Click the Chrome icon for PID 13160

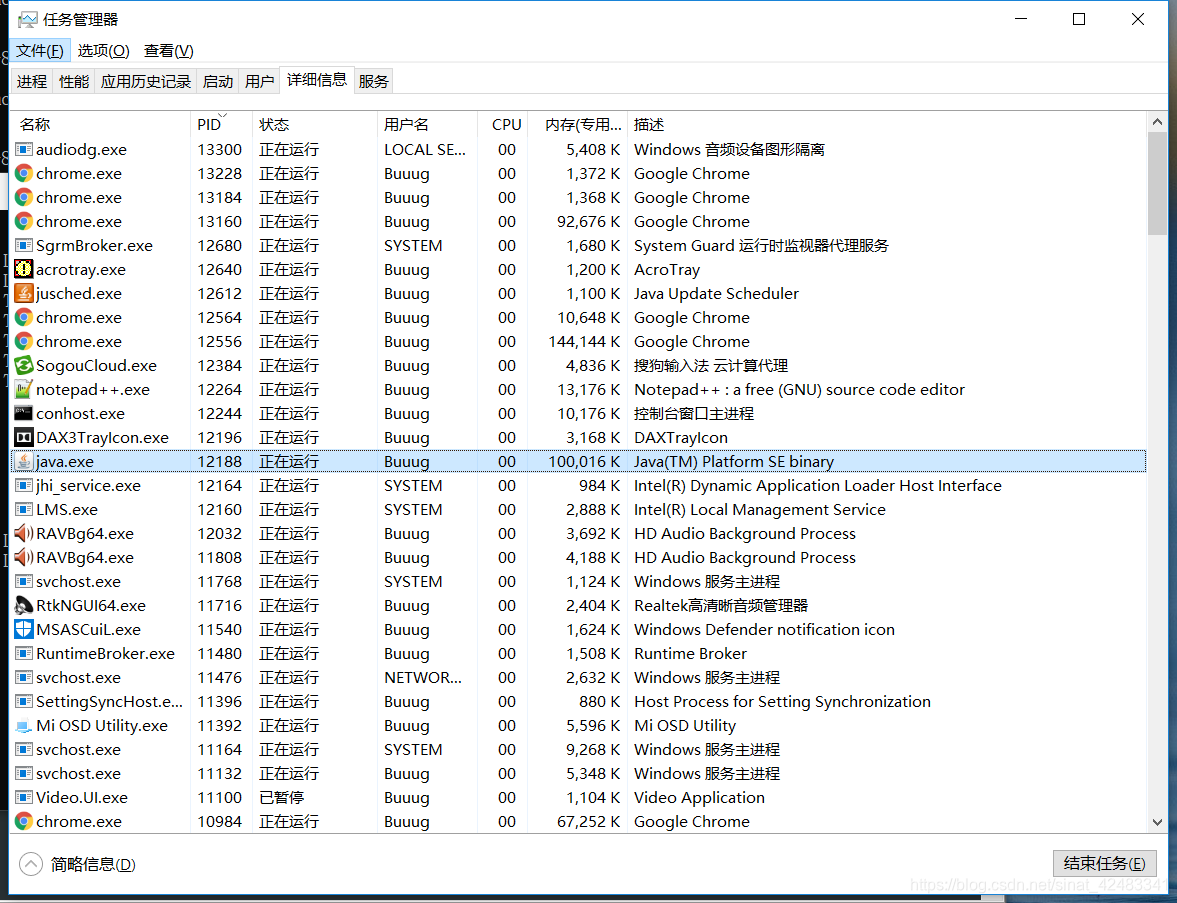pos(24,221)
